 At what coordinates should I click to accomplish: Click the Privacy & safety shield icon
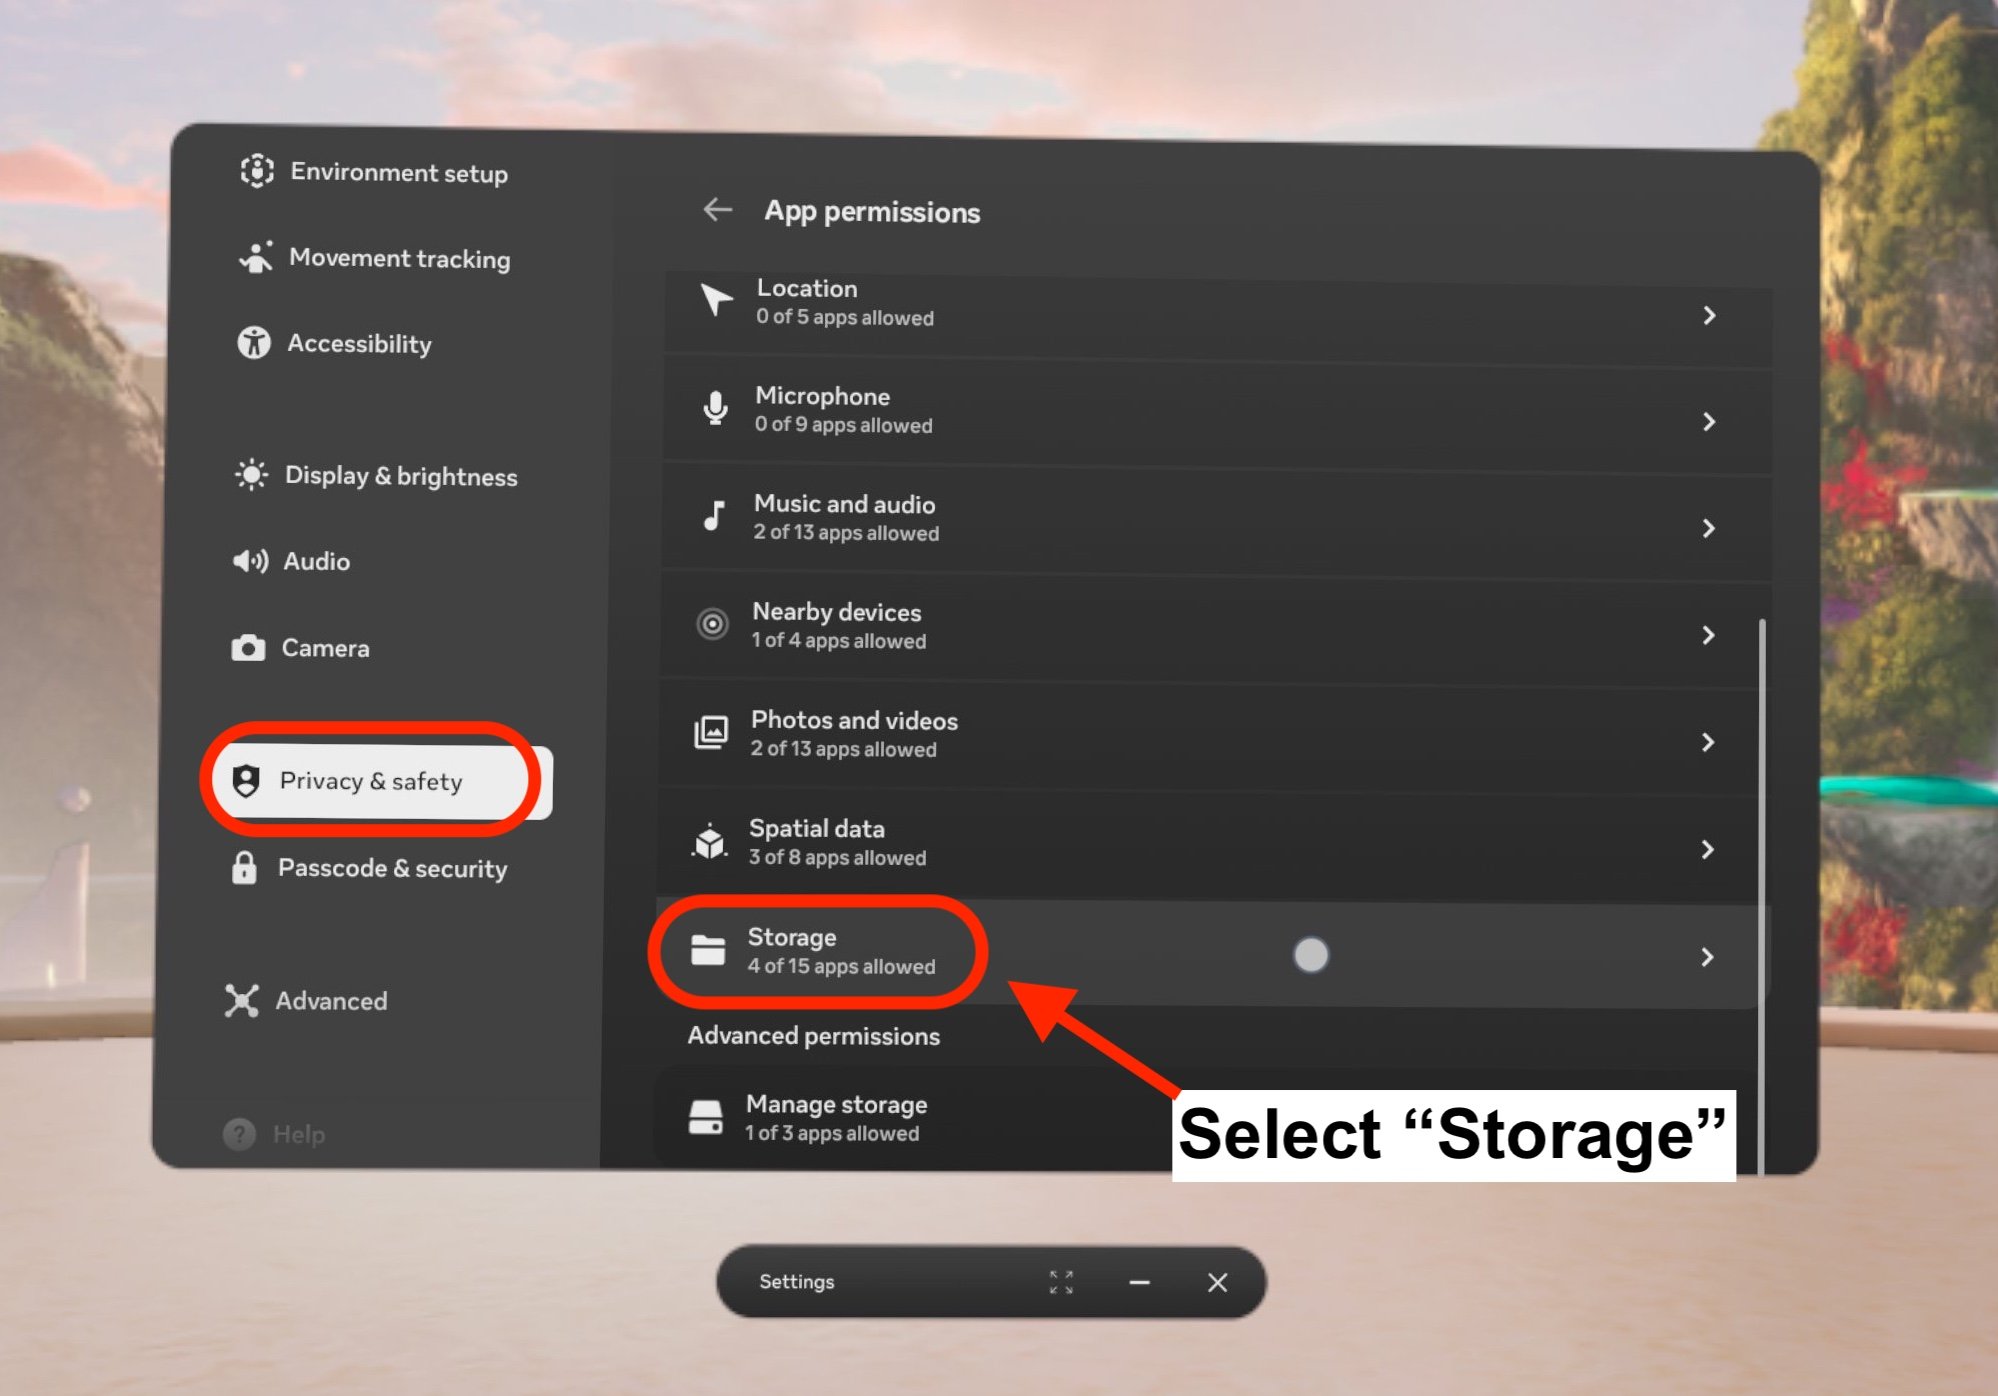coord(246,780)
